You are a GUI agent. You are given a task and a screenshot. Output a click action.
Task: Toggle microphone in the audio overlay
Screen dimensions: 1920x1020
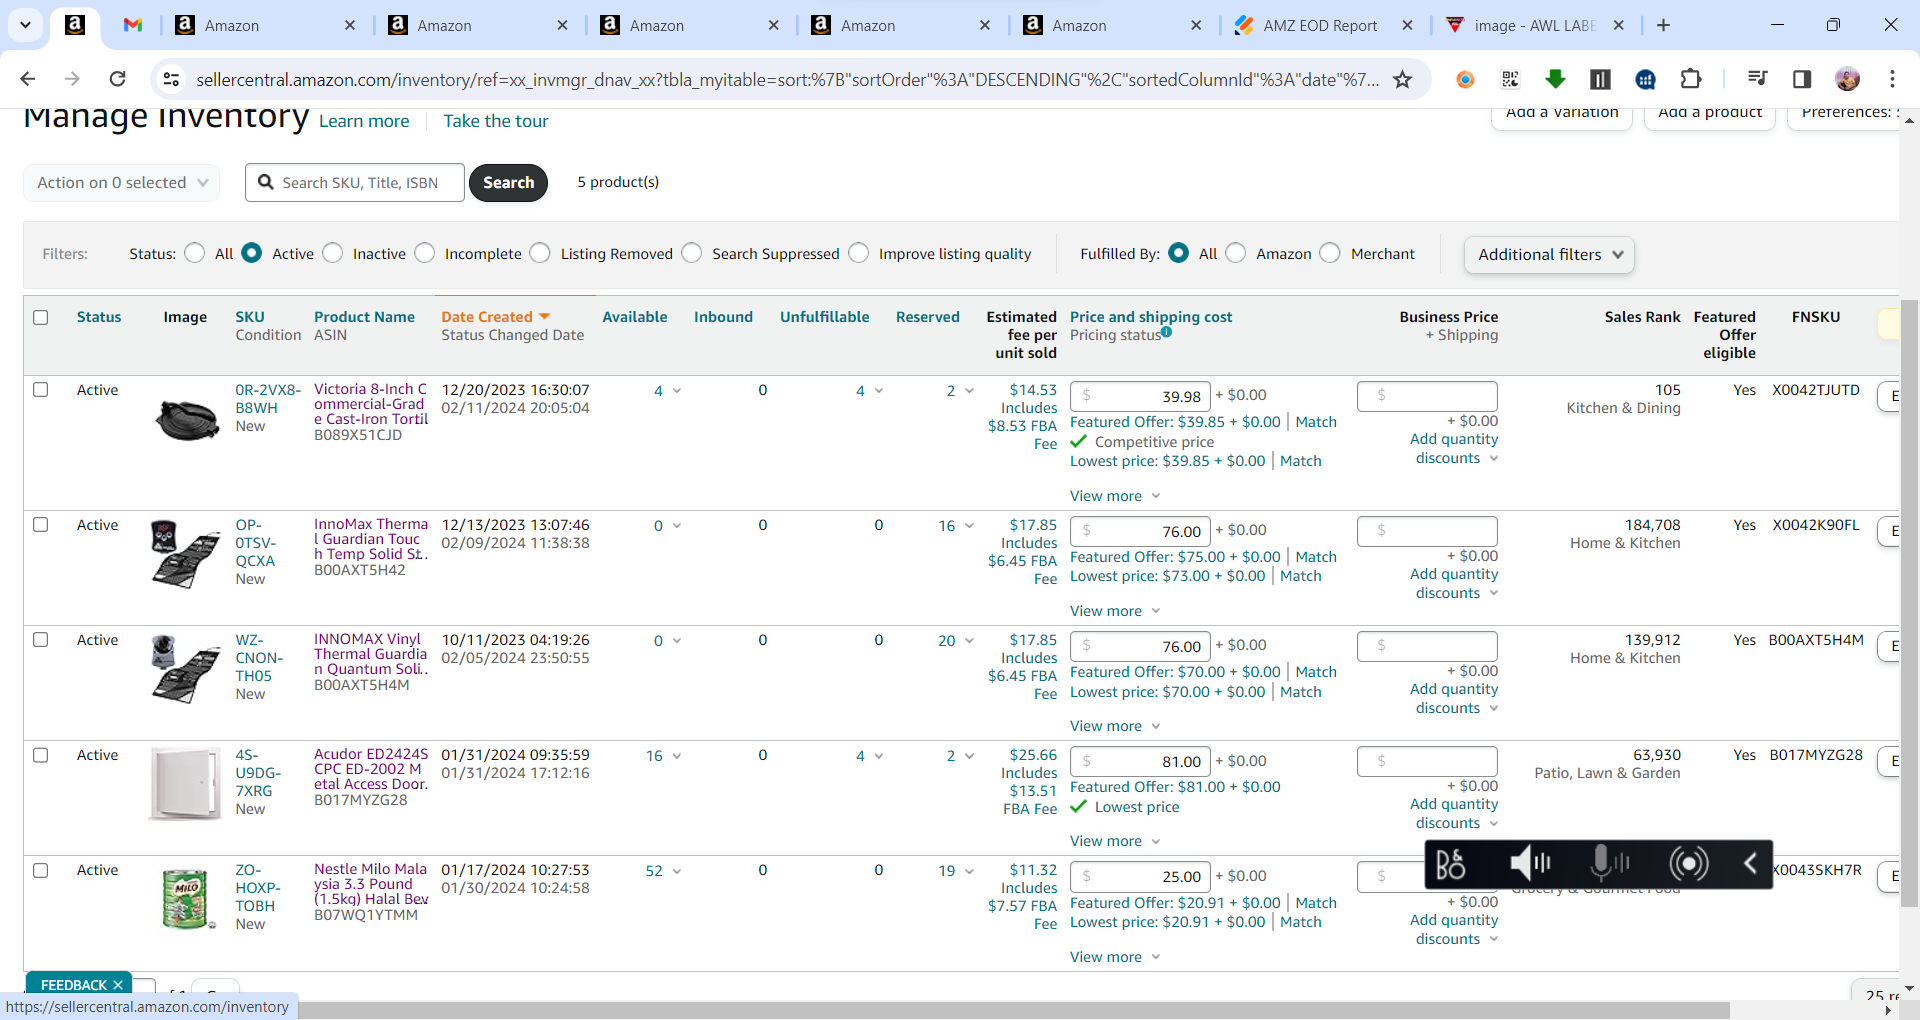point(1609,863)
